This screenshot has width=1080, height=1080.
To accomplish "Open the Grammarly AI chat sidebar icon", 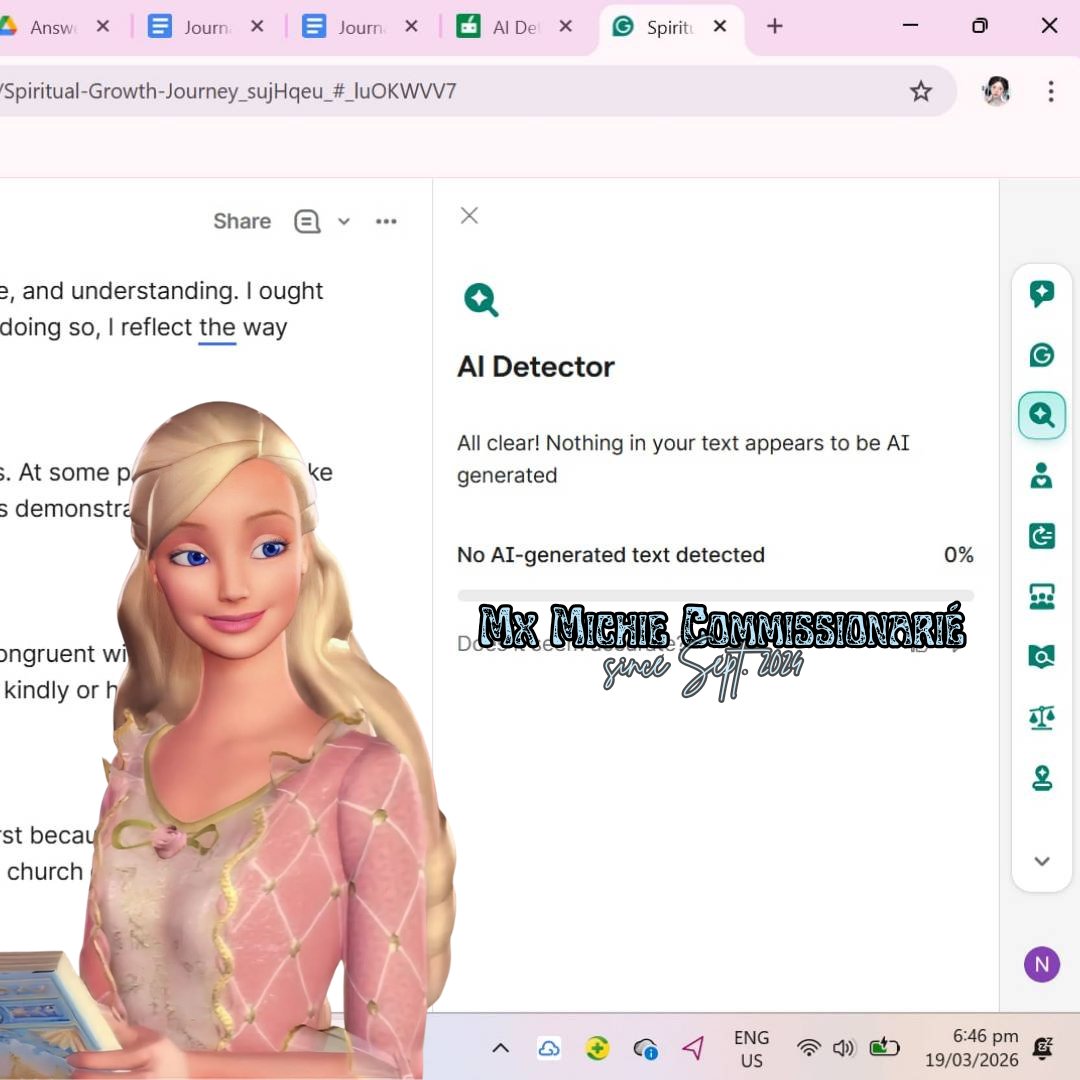I will (1041, 294).
